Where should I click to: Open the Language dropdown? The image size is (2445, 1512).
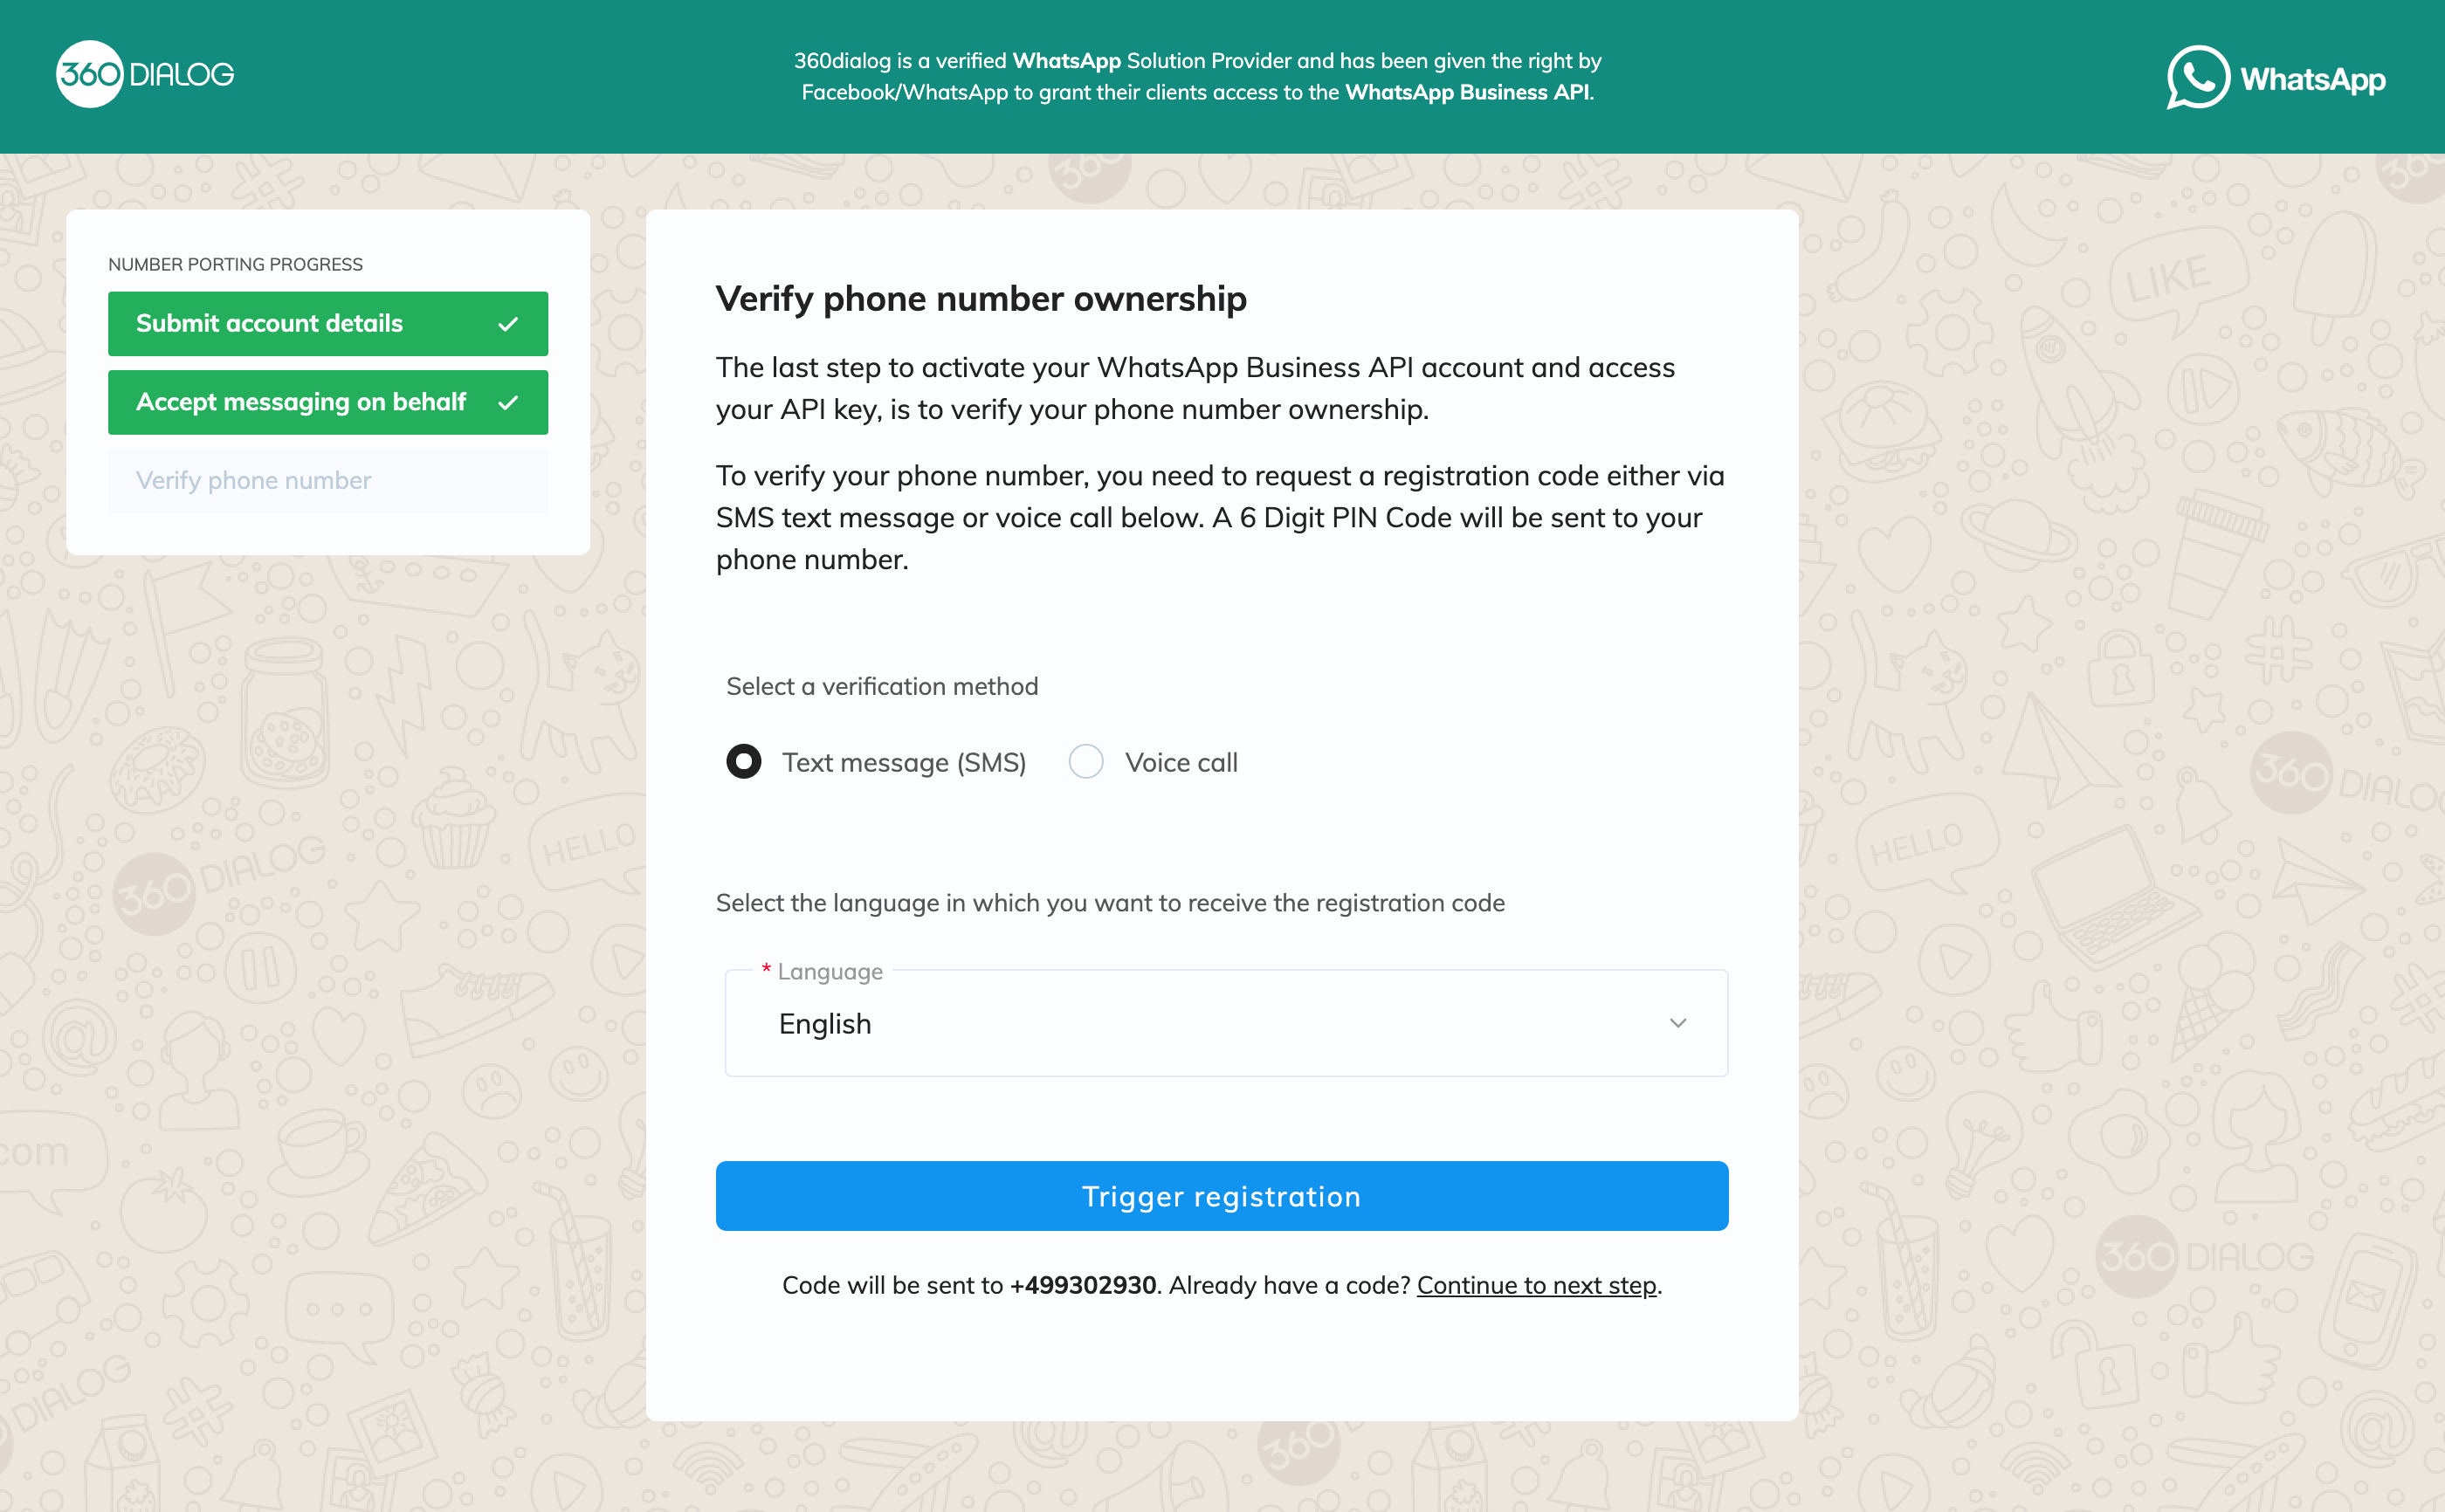coord(1225,1023)
